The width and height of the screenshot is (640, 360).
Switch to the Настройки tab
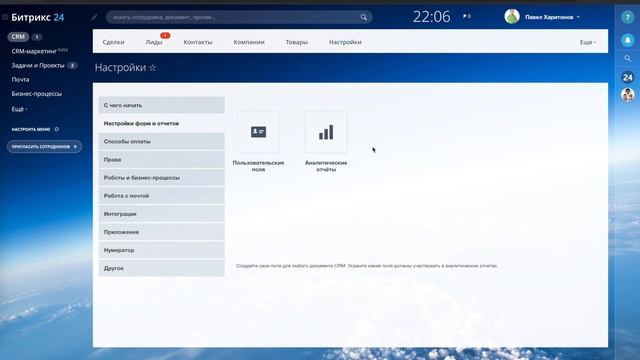345,42
